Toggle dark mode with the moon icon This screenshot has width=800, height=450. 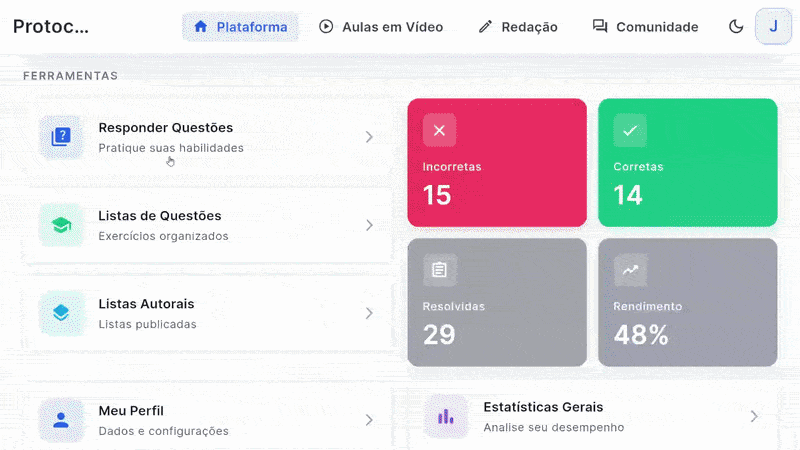(736, 27)
